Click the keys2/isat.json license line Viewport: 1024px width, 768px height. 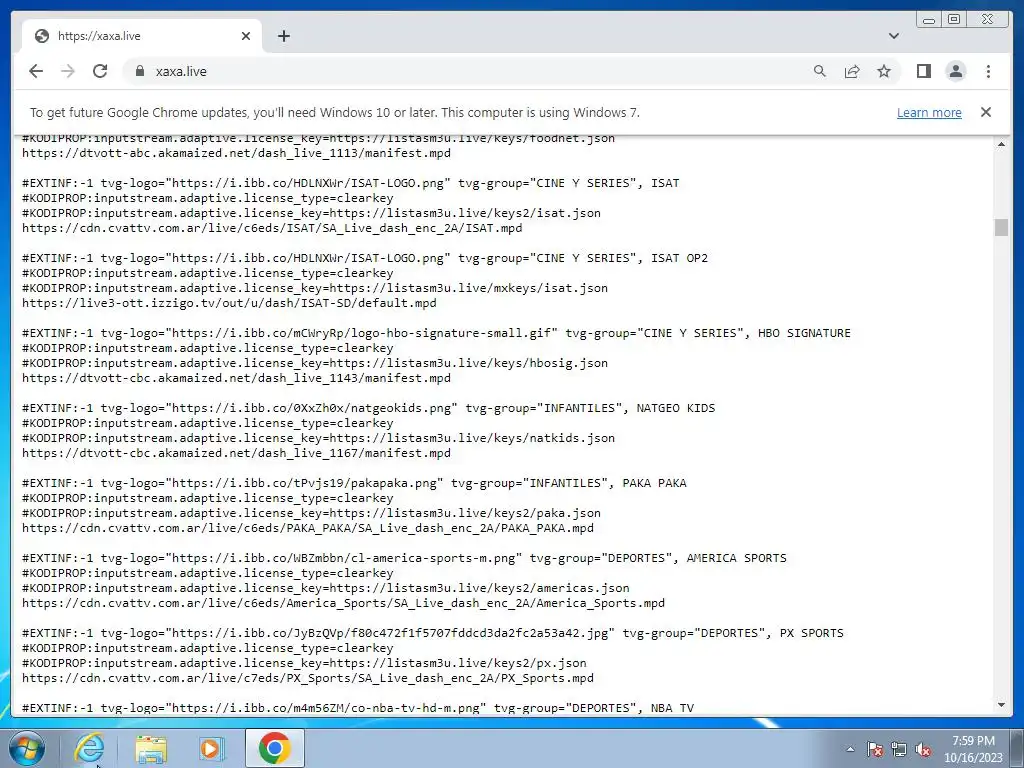tap(311, 213)
